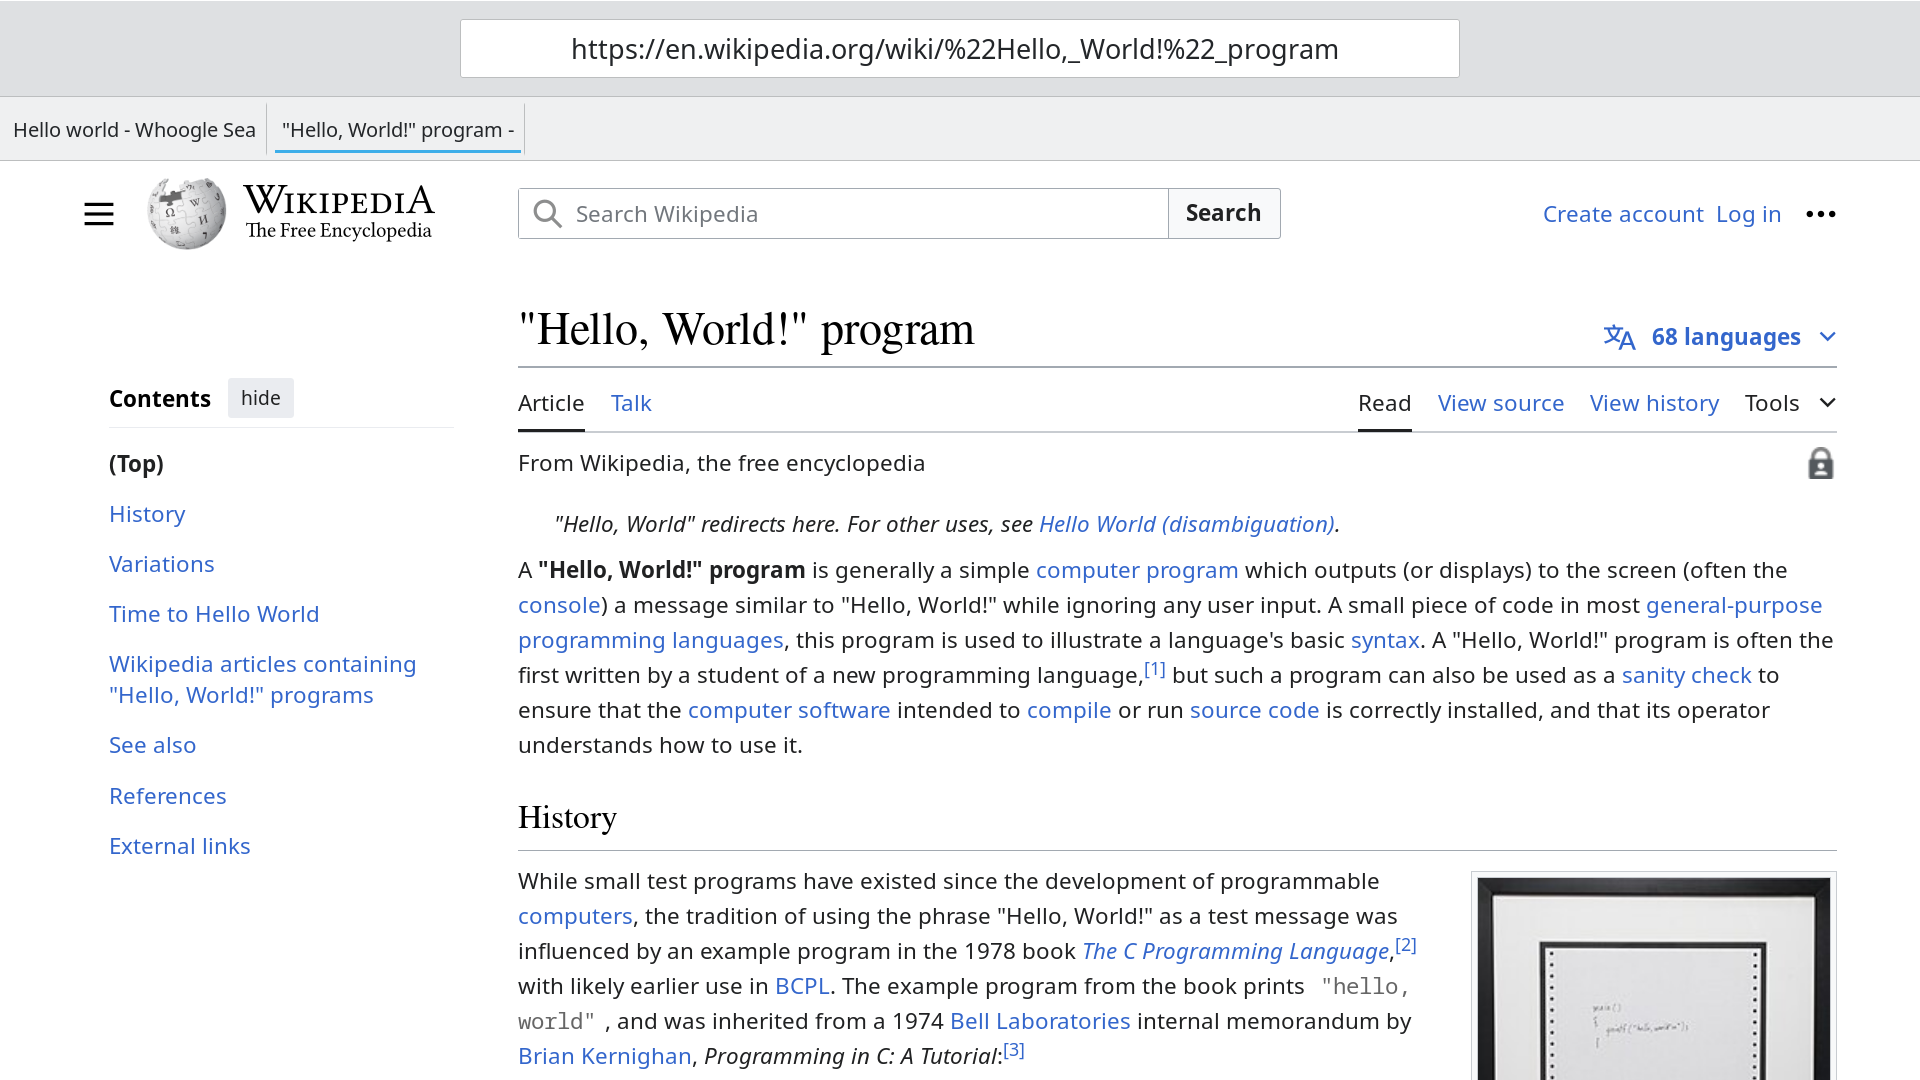Click the Log in link
This screenshot has height=1080, width=1920.
[x=1748, y=214]
